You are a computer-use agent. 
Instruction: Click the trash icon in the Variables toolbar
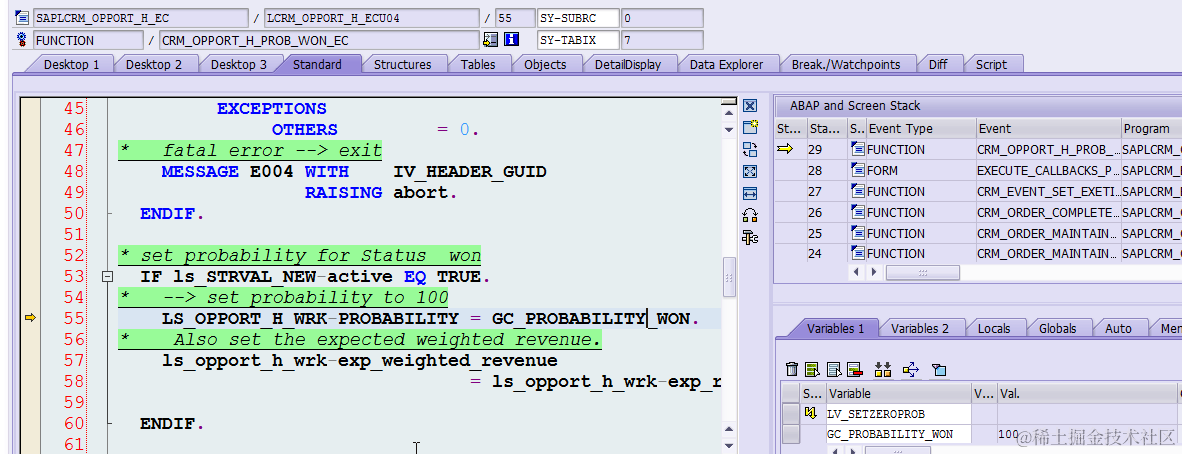[x=792, y=370]
